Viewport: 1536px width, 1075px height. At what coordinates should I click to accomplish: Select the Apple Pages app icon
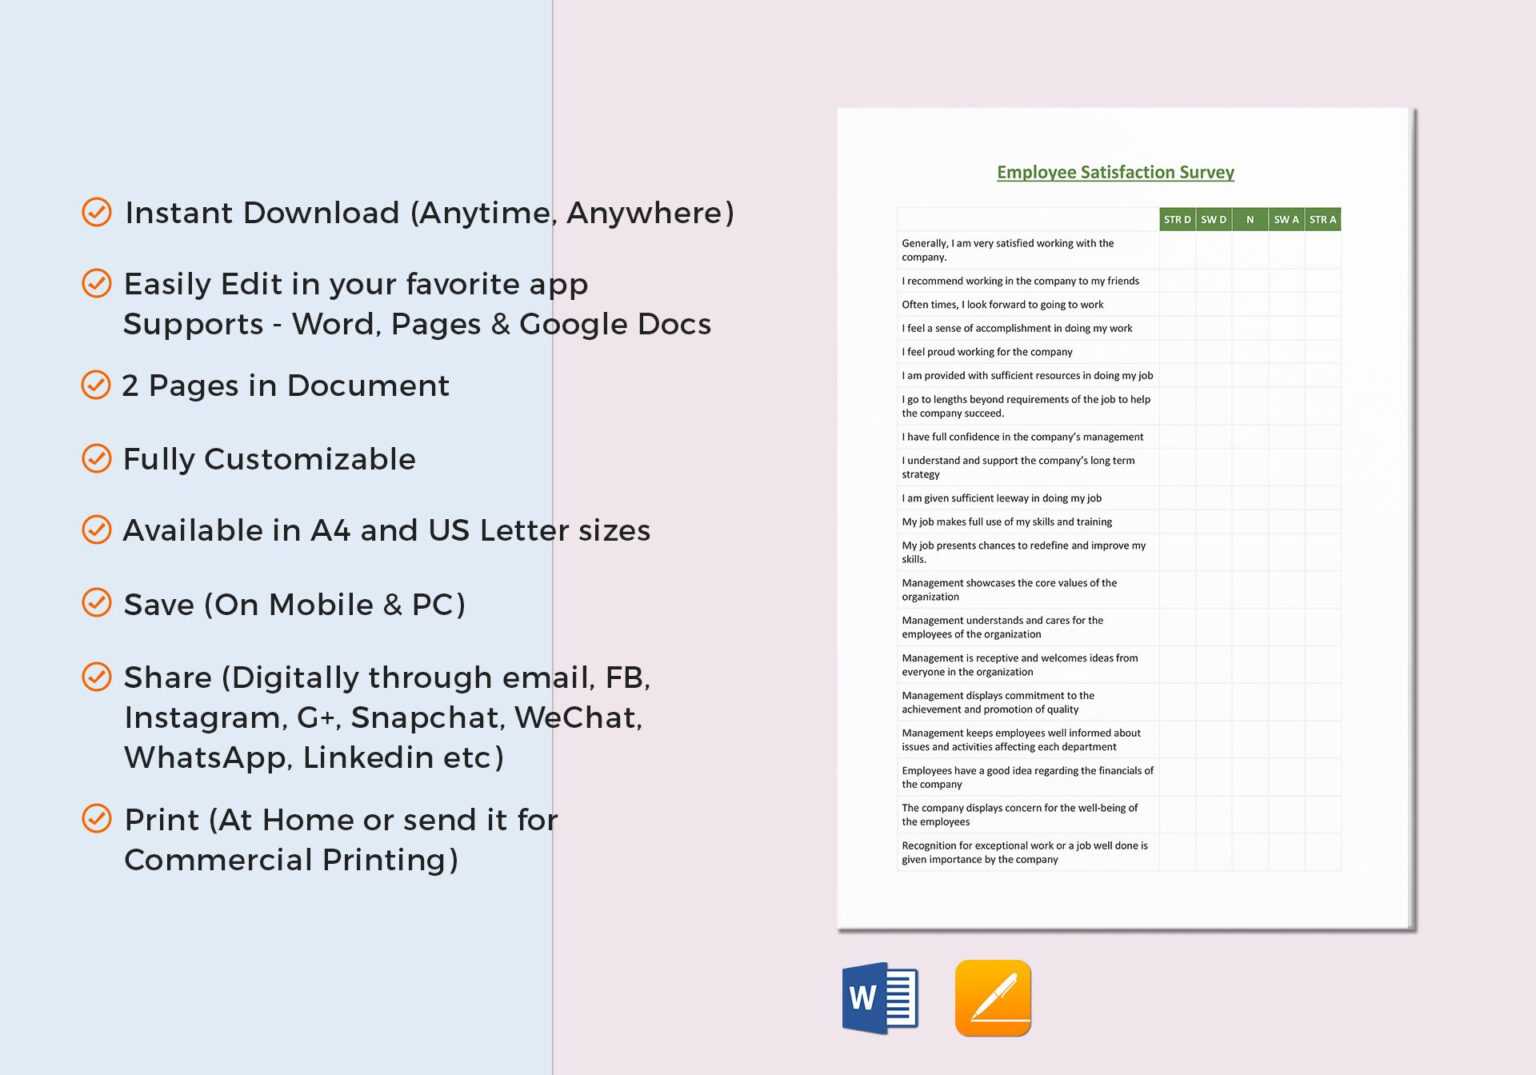(x=991, y=997)
